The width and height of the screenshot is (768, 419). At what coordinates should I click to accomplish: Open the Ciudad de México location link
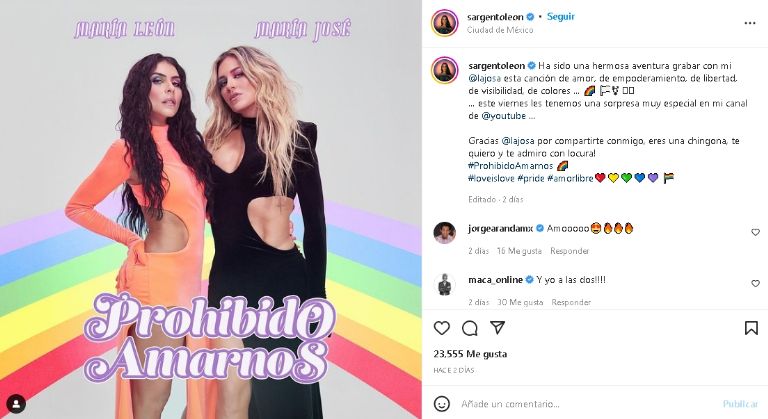[500, 30]
